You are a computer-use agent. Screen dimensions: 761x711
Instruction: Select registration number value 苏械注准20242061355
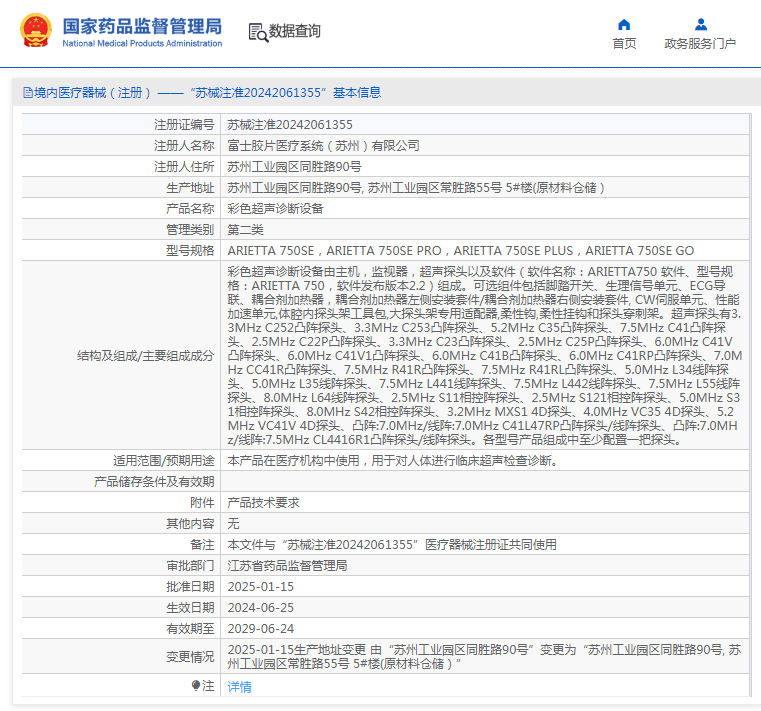pyautogui.click(x=290, y=125)
